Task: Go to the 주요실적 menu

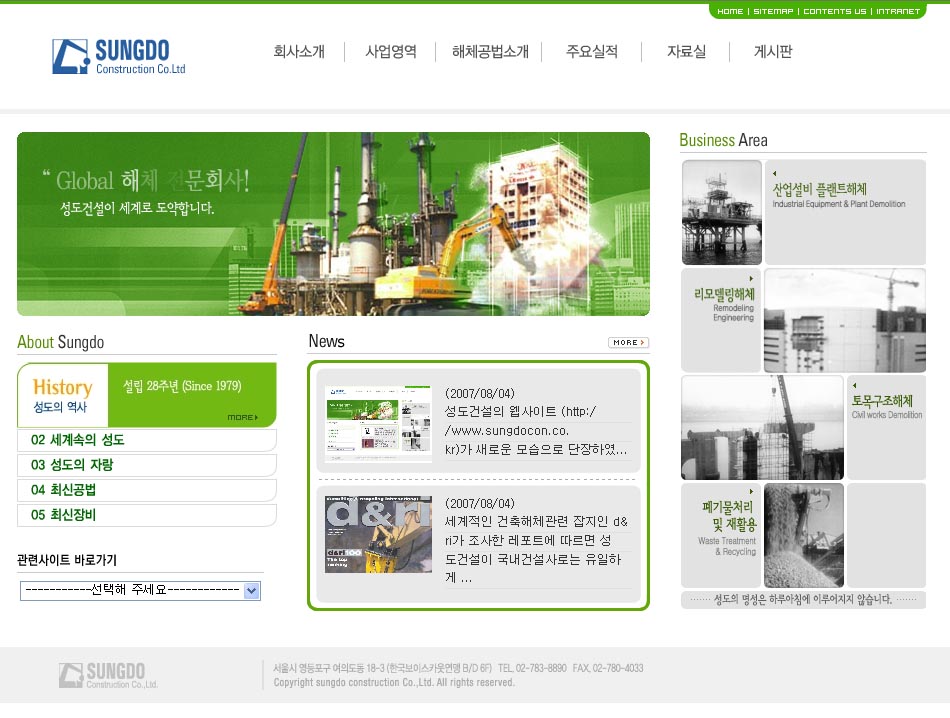Action: [x=592, y=52]
